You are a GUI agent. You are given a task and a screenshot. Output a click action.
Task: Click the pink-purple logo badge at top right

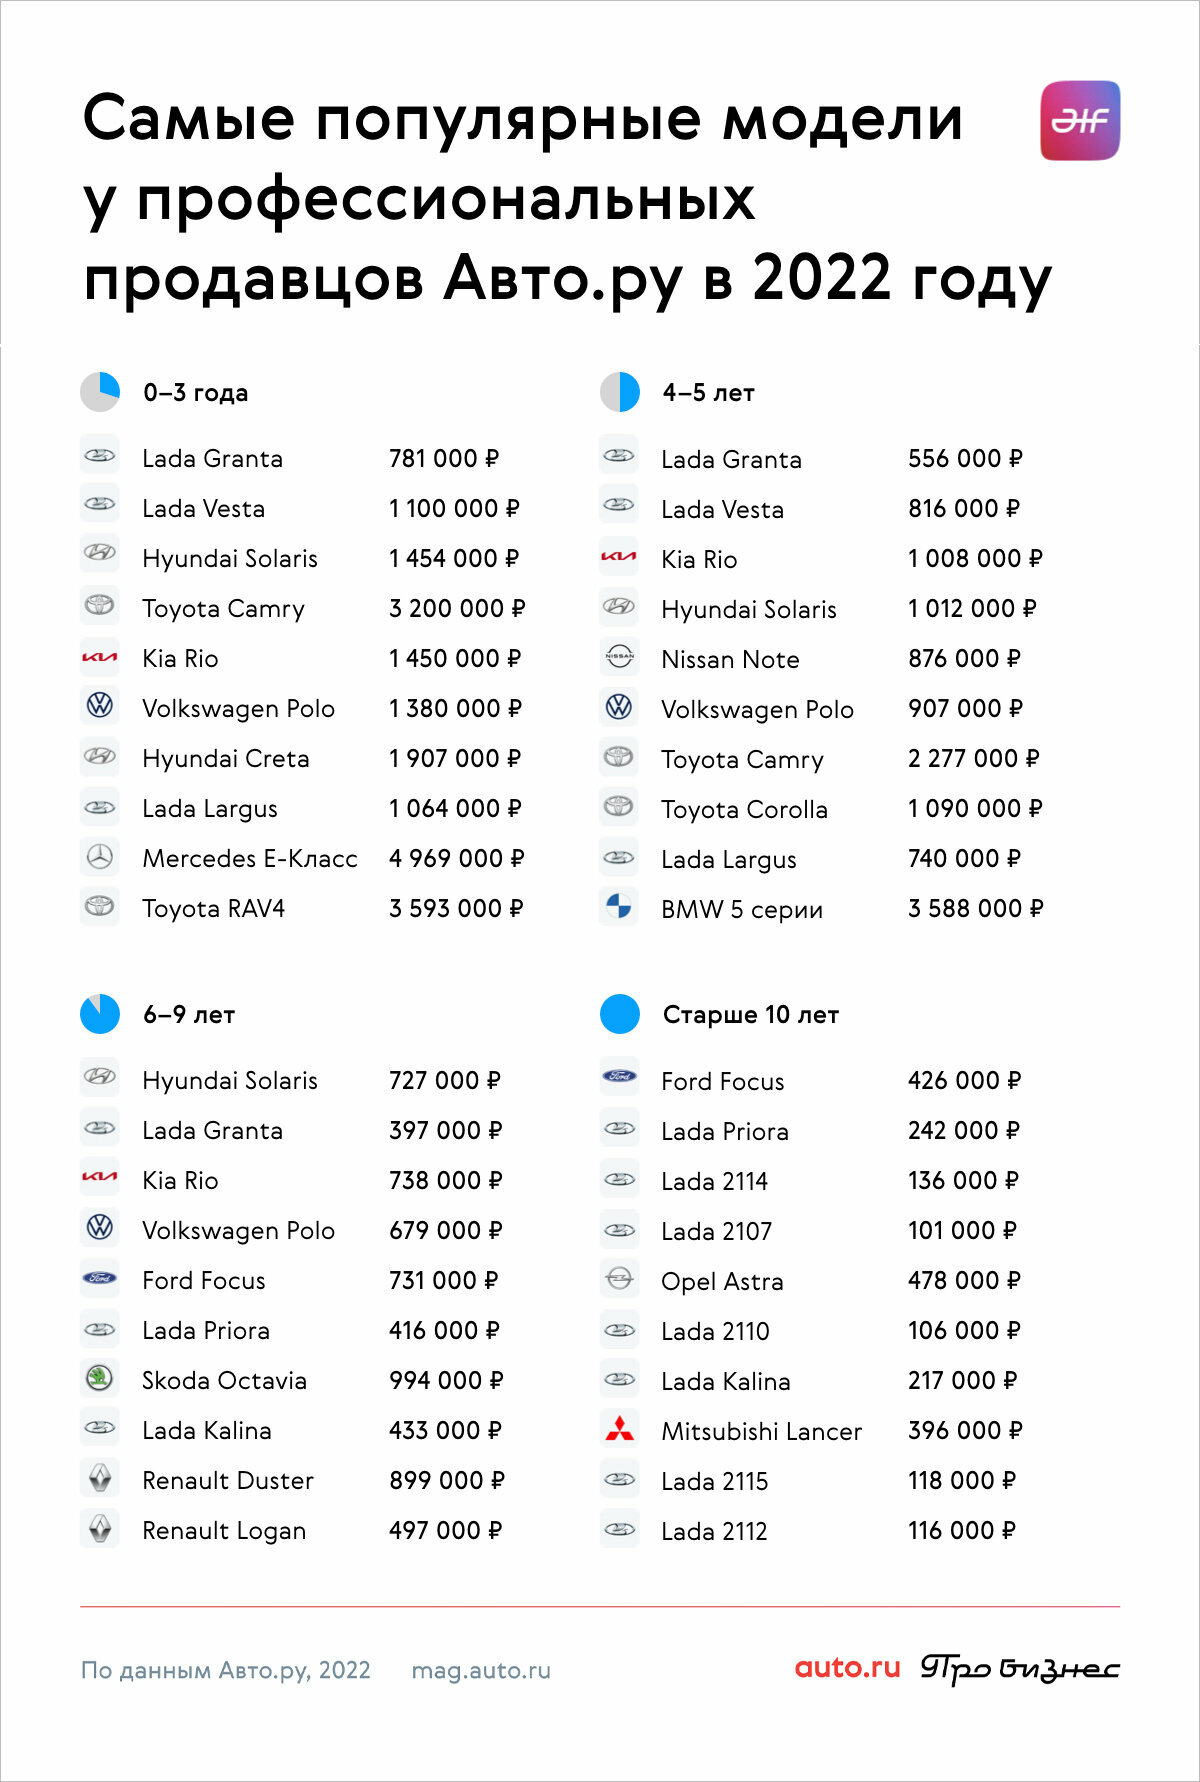click(1080, 121)
